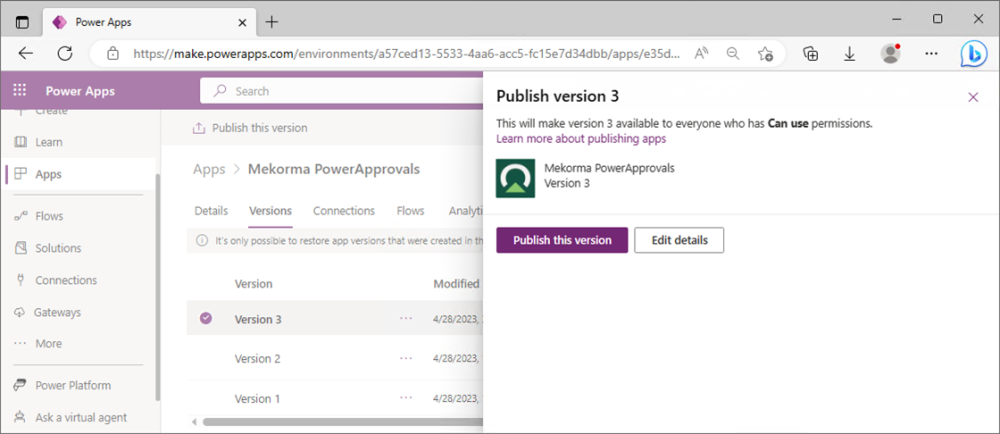1000x434 pixels.
Task: Open the Power Apps waffle app launcher
Action: (x=20, y=90)
